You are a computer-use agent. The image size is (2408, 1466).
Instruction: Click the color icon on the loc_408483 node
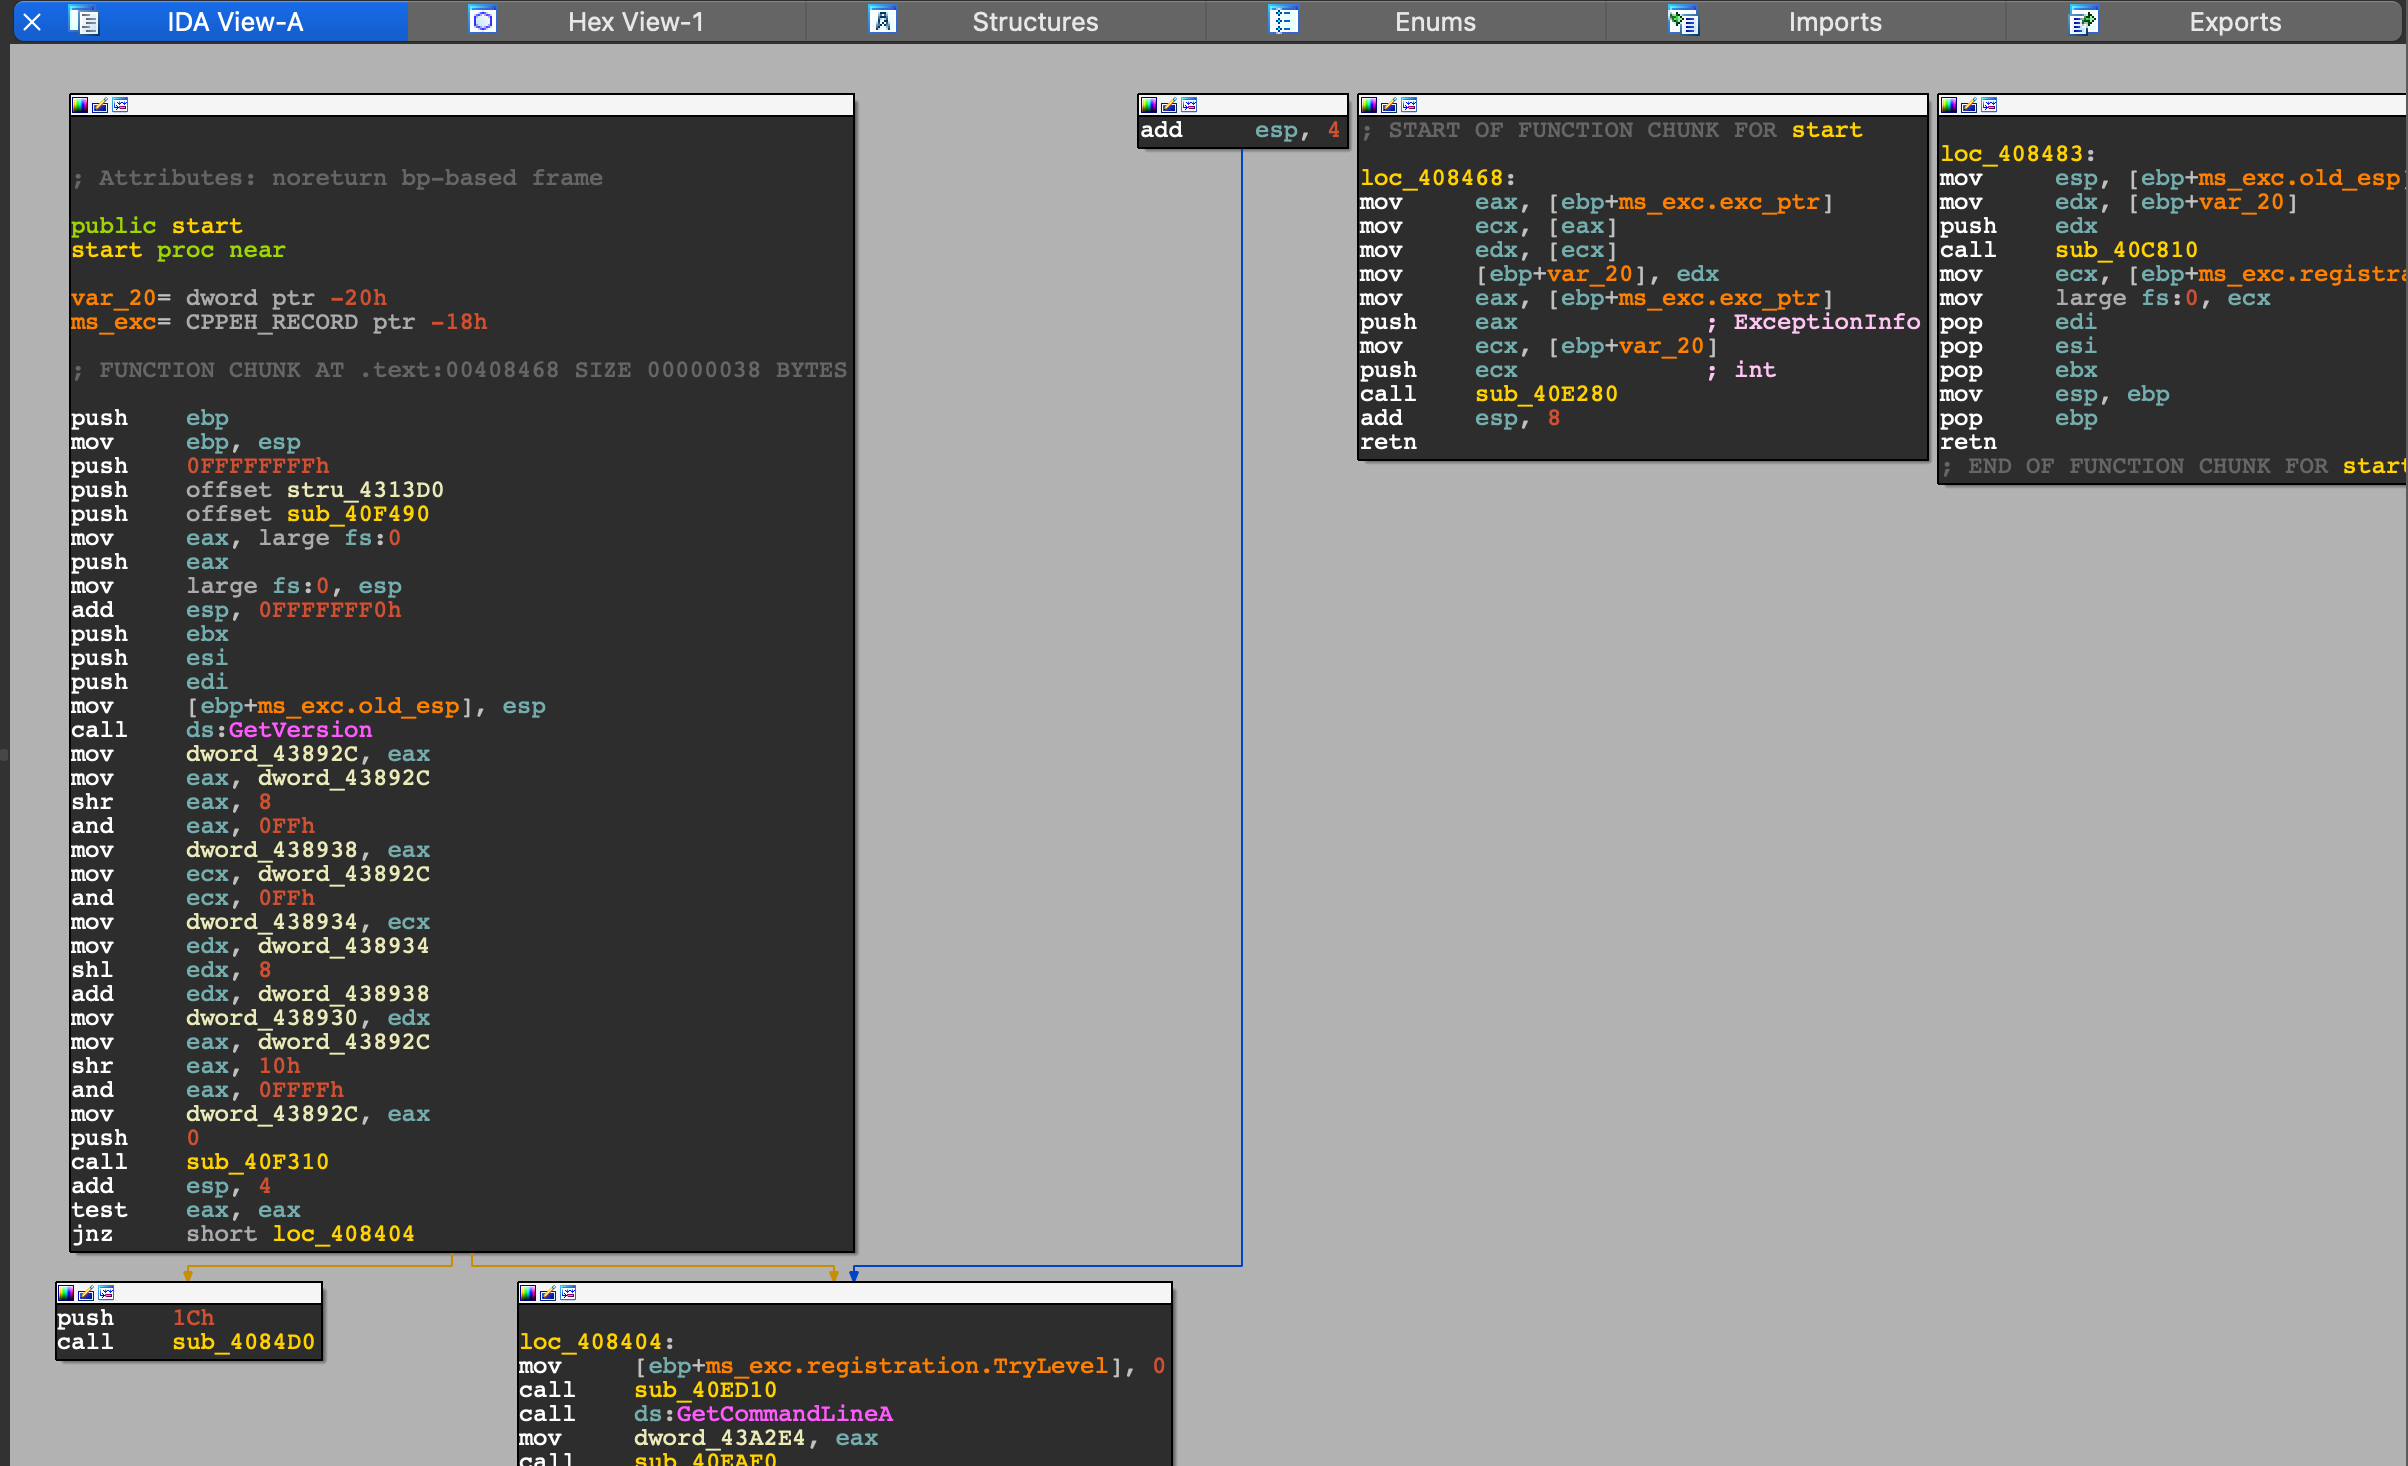(x=1949, y=105)
